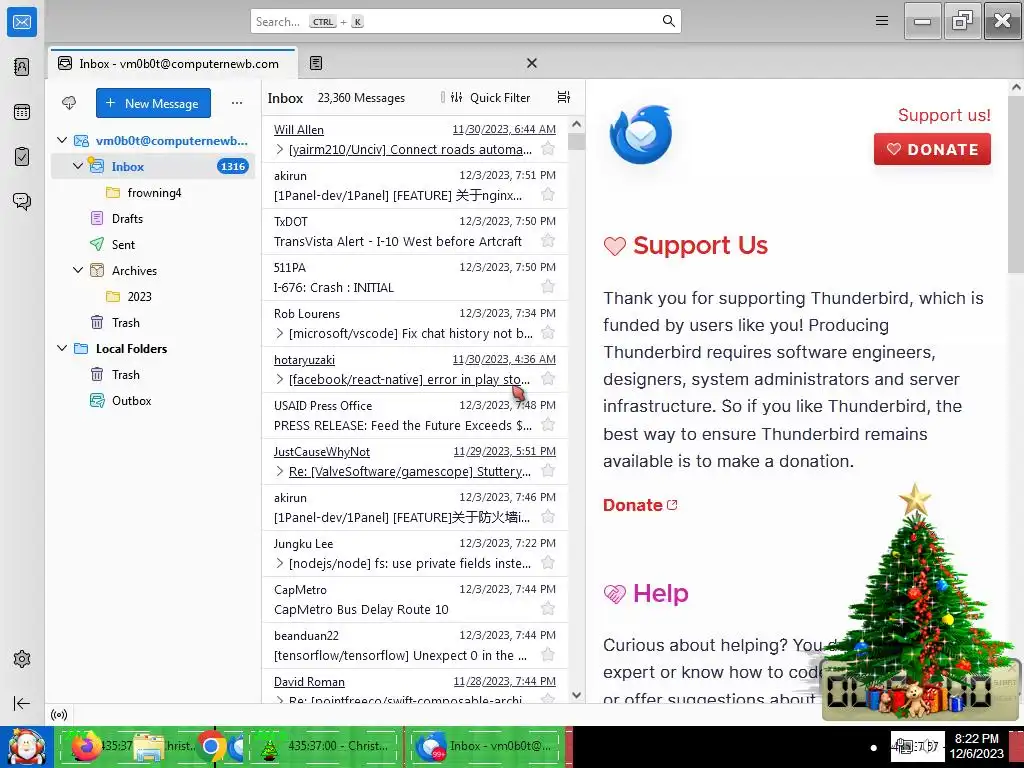
Task: Expand the hotaryuzaki thread
Action: click(280, 379)
